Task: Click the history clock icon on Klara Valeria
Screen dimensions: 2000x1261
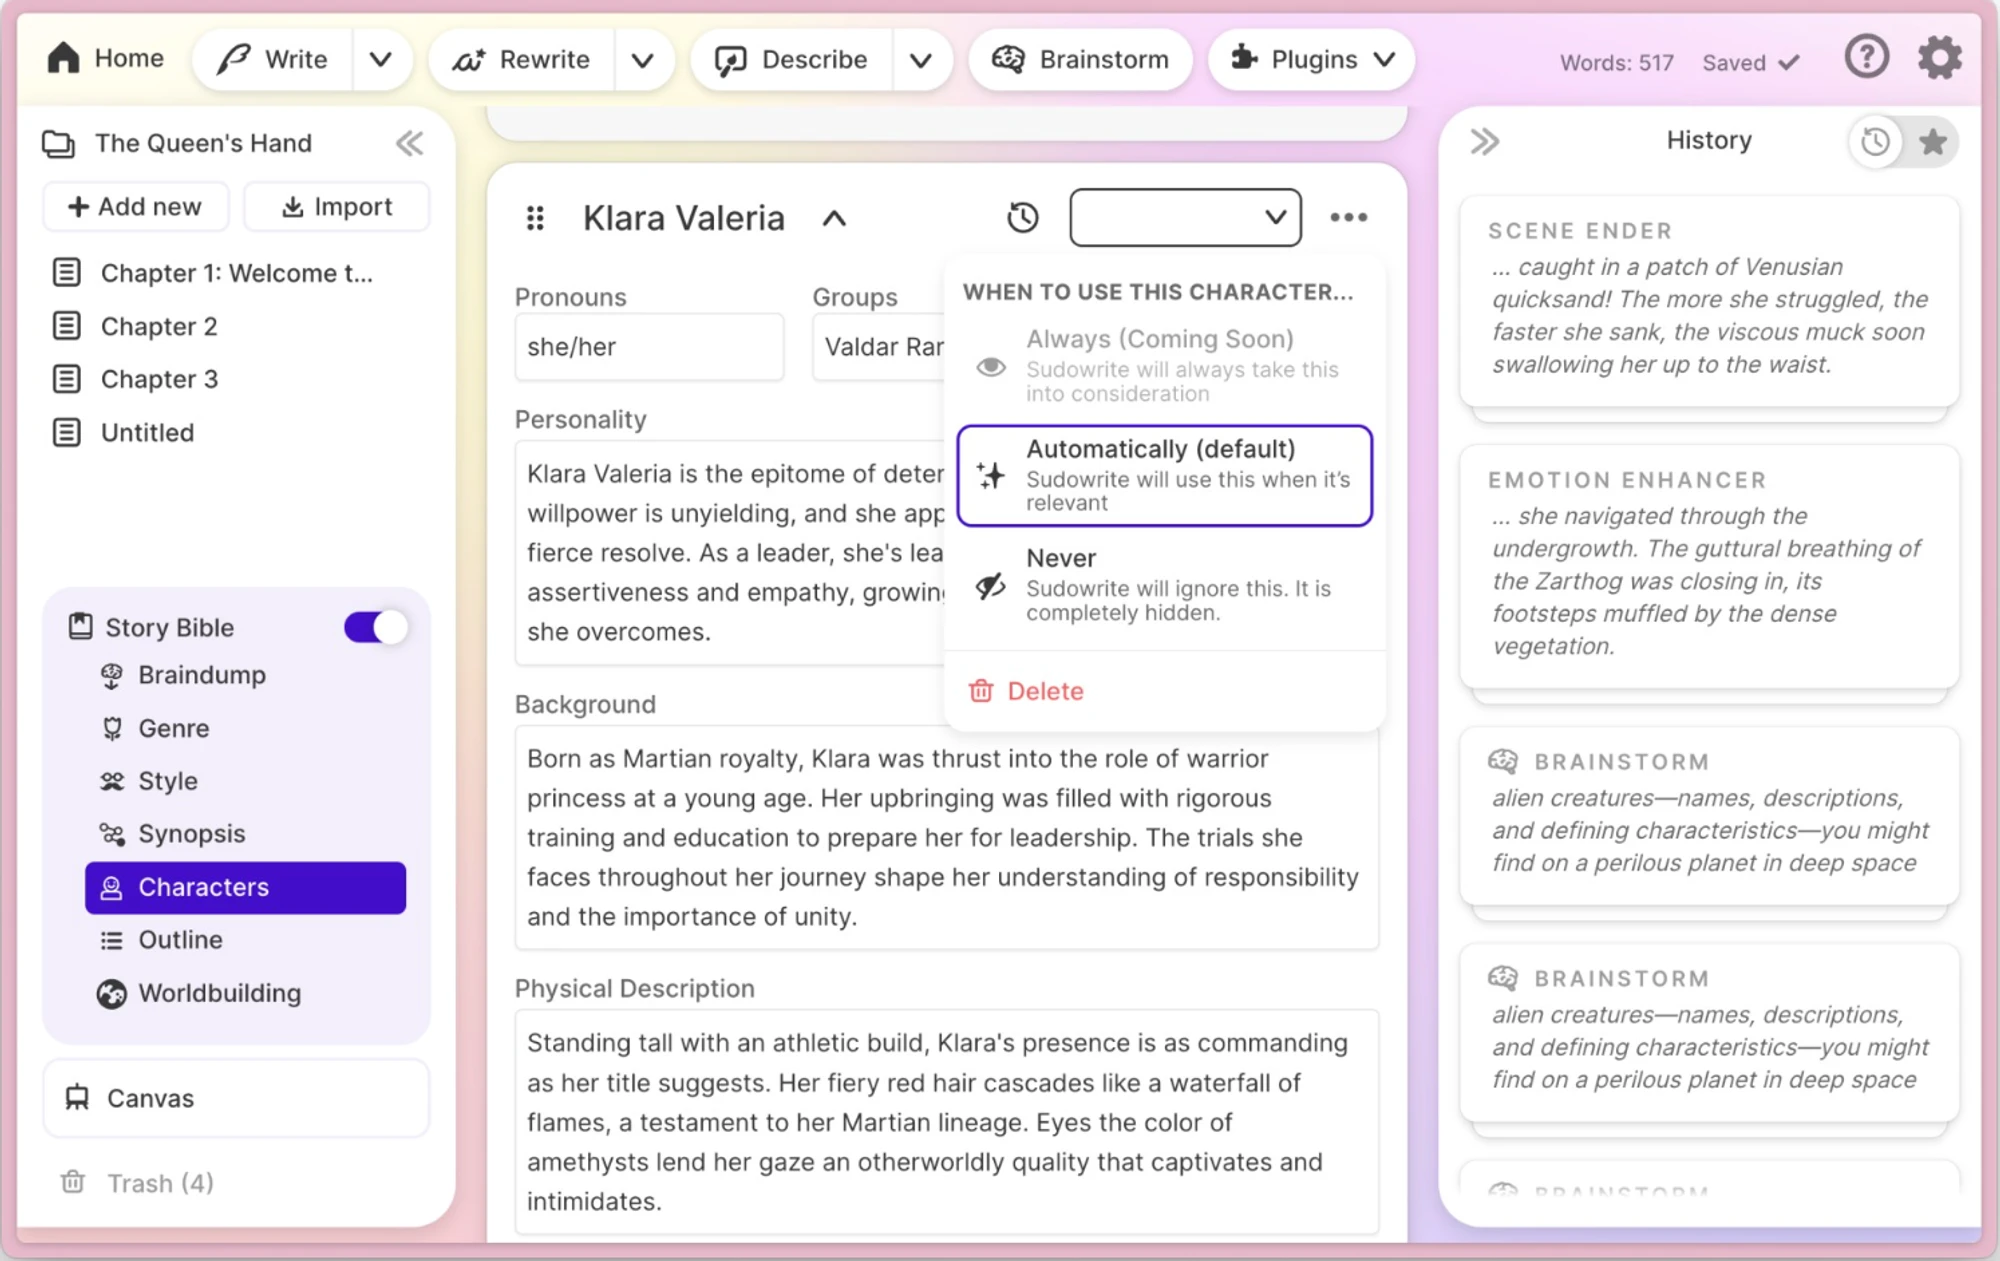Action: [x=1025, y=215]
